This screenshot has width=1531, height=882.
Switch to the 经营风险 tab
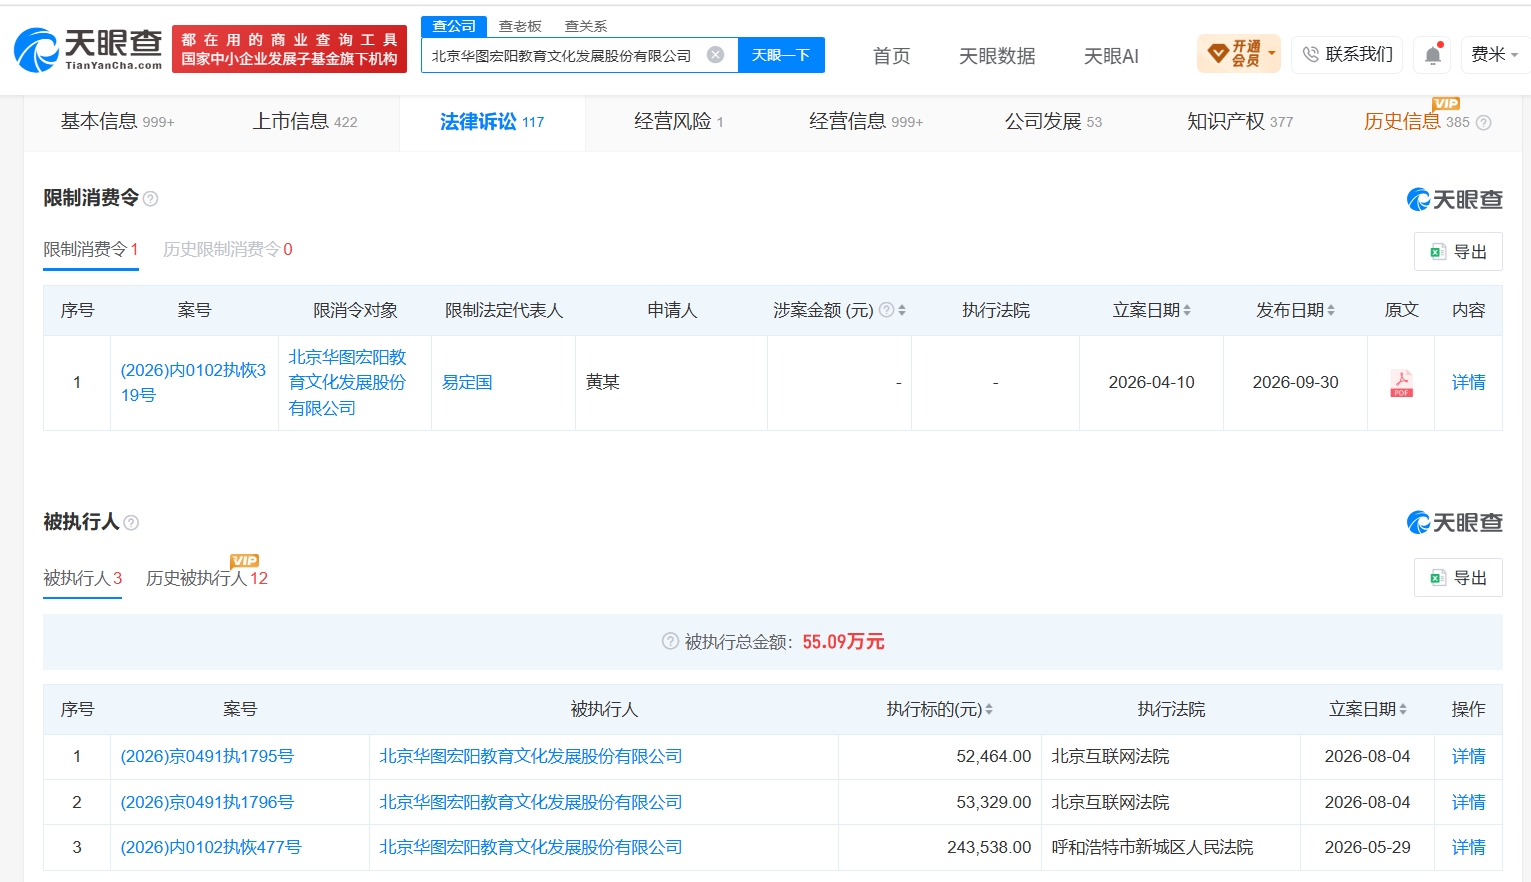pos(678,122)
